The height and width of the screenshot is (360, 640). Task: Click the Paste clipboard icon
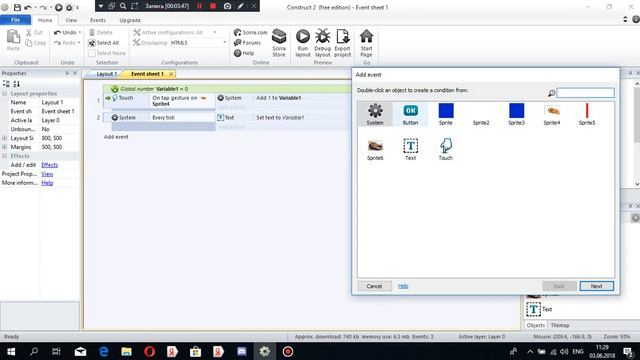(x=13, y=40)
